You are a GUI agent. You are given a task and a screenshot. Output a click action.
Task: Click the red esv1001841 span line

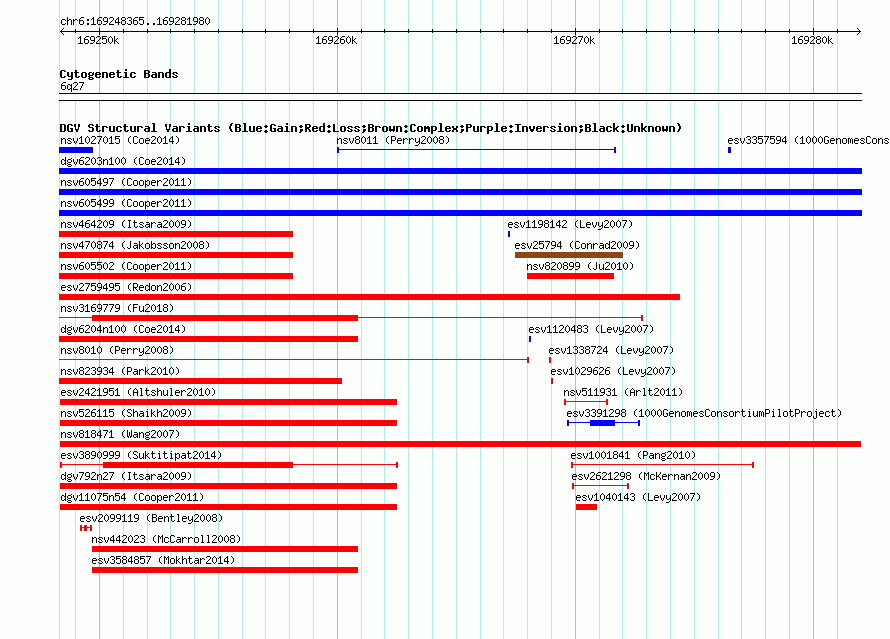662,465
